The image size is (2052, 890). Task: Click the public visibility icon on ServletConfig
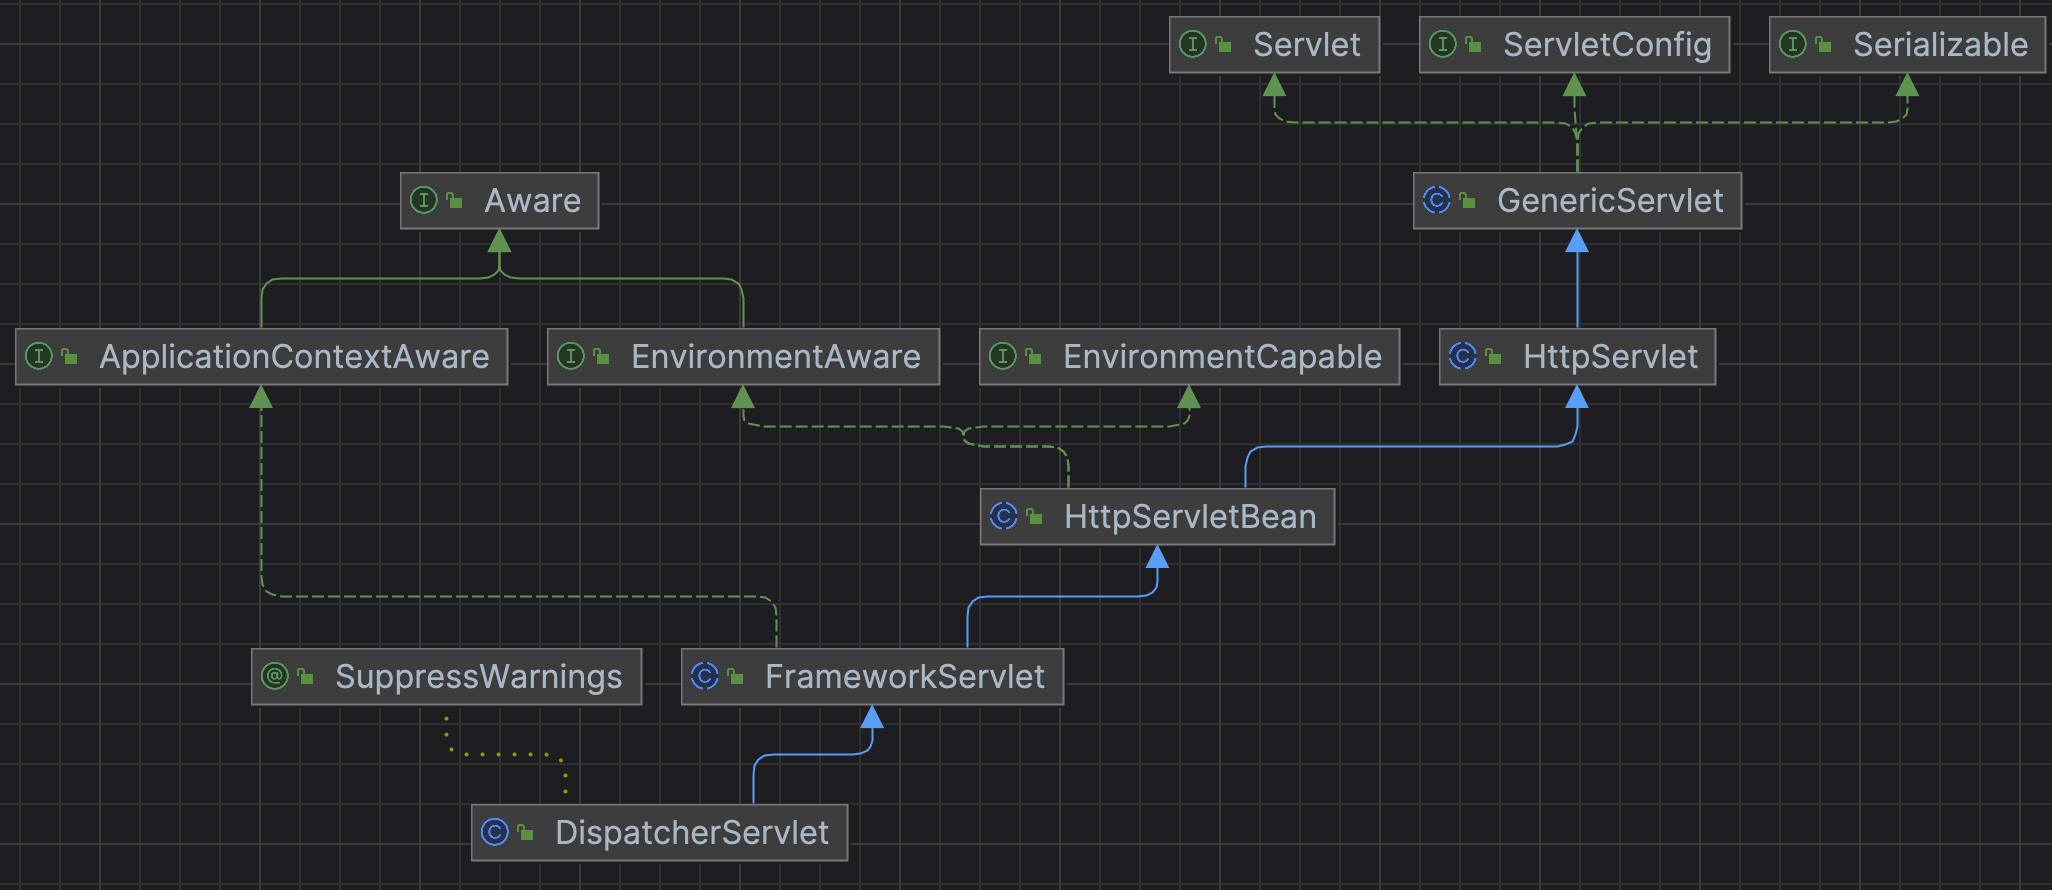click(x=1474, y=44)
